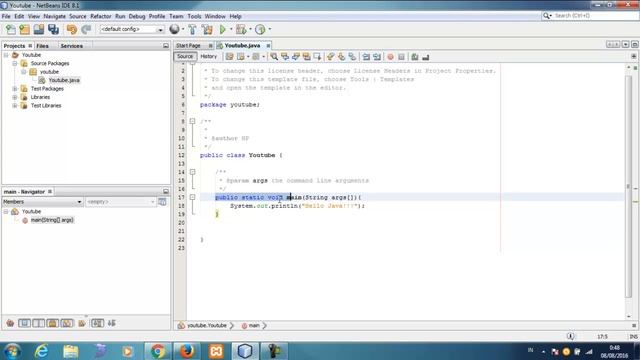Open the Profile Project dropdown arrow
640x360 pixels.
coord(269,29)
